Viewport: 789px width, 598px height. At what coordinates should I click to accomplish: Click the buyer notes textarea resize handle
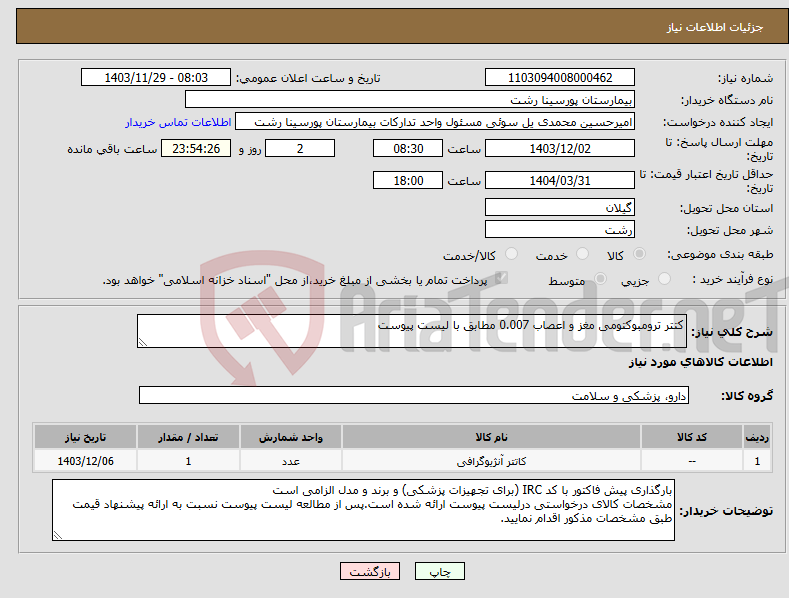[x=58, y=536]
